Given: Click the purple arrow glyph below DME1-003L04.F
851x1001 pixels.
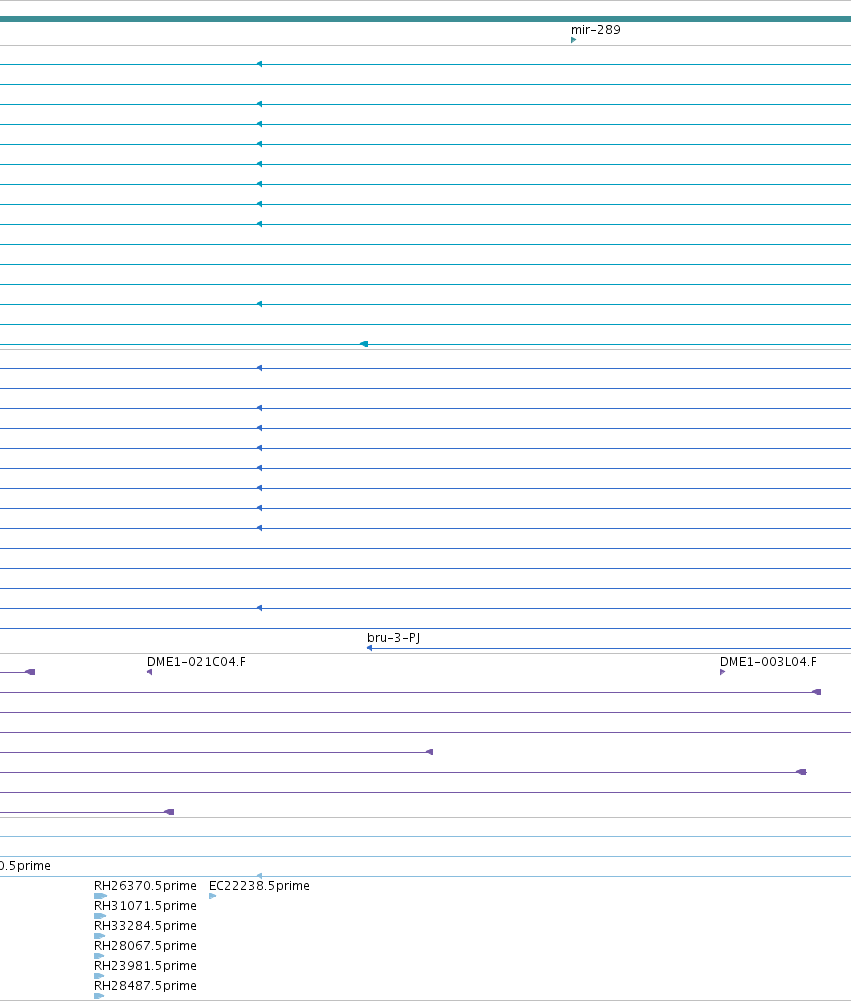Looking at the screenshot, I should tap(722, 672).
